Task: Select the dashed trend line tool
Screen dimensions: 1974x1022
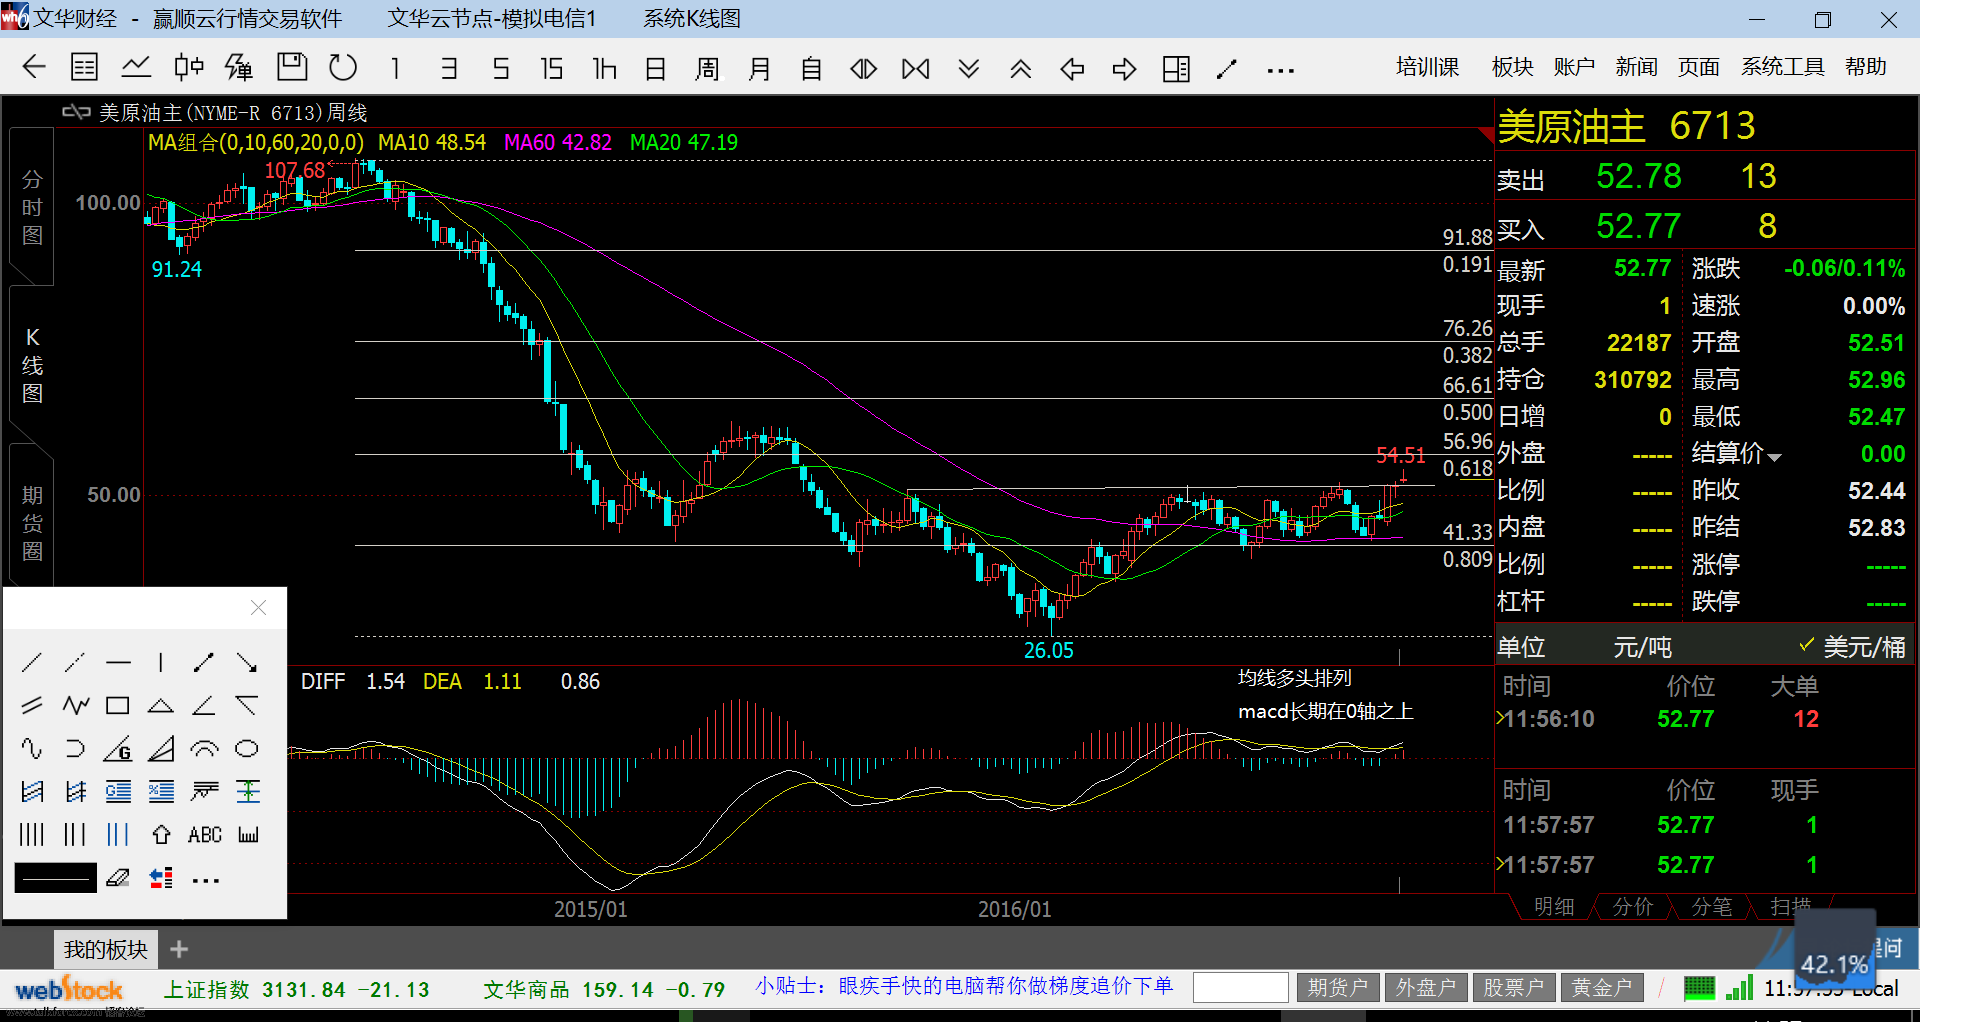Action: coord(75,662)
